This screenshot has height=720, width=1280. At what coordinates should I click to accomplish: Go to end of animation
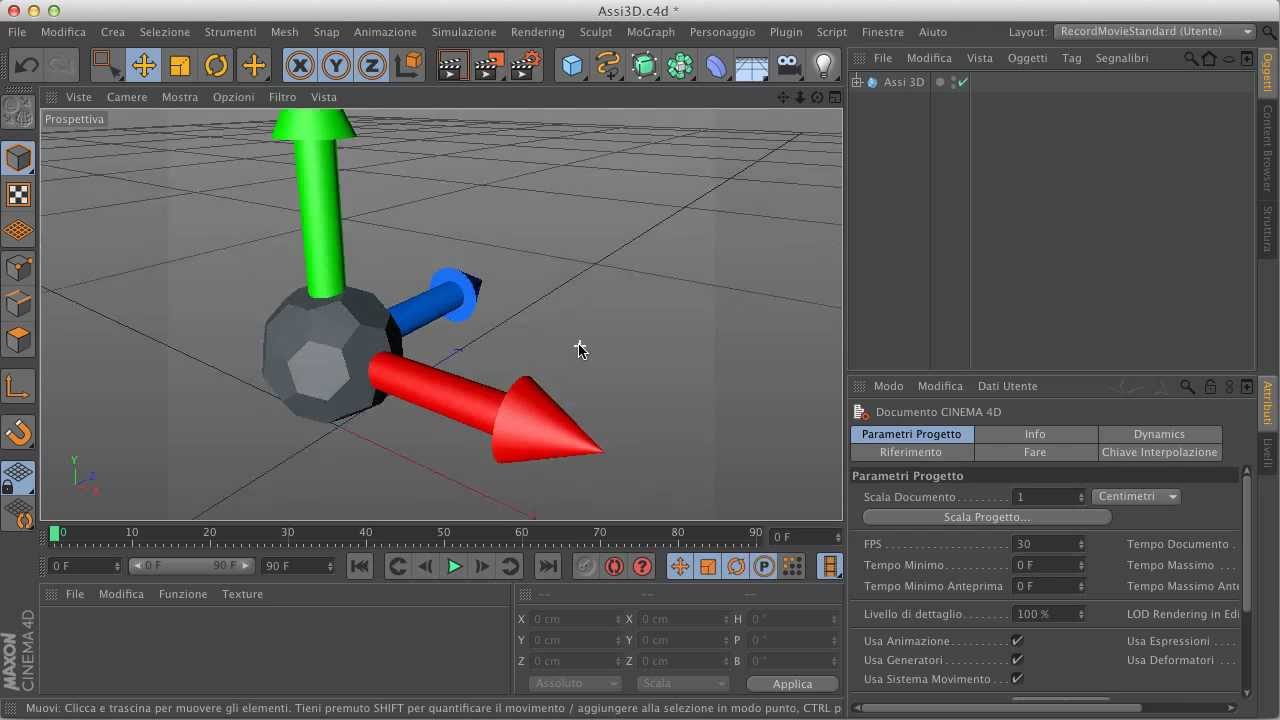[x=548, y=566]
